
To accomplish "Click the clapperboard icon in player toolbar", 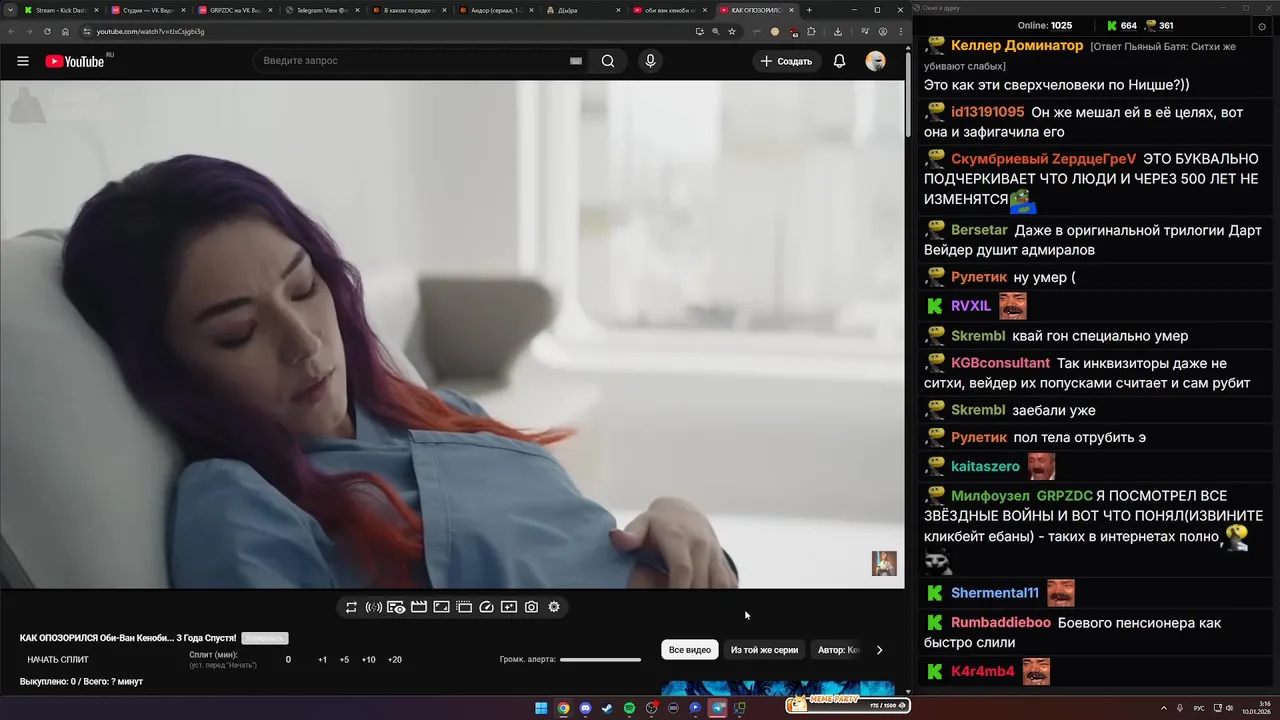I will tap(419, 607).
